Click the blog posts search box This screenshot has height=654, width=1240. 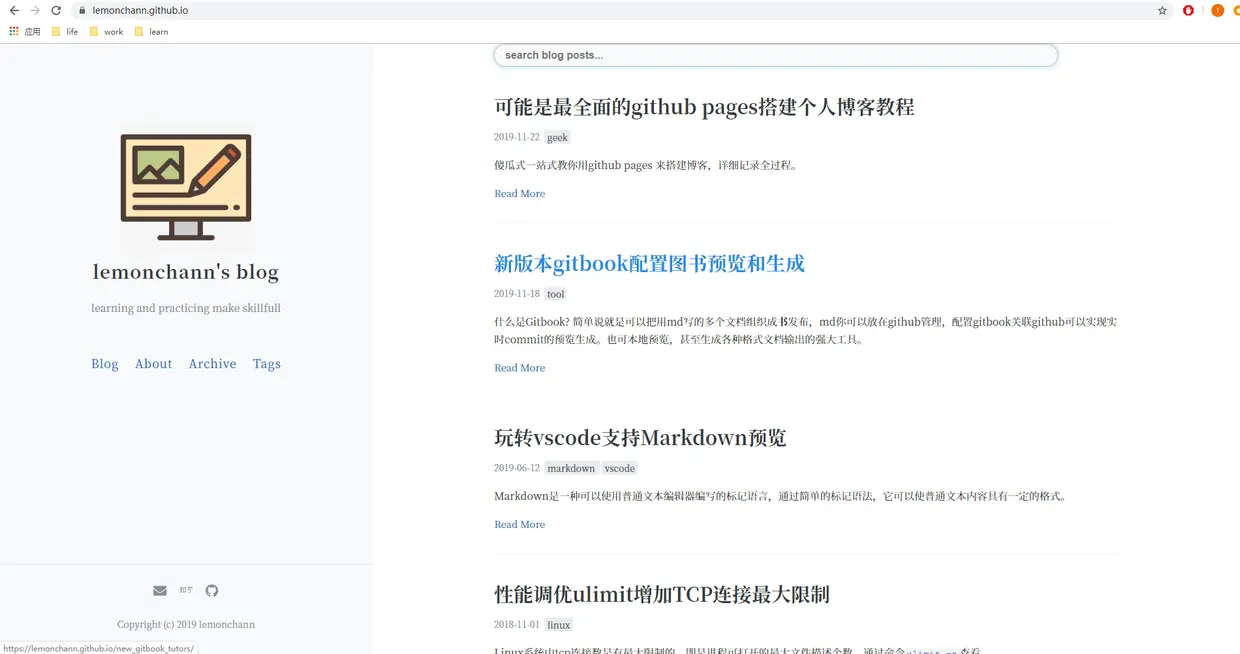775,55
